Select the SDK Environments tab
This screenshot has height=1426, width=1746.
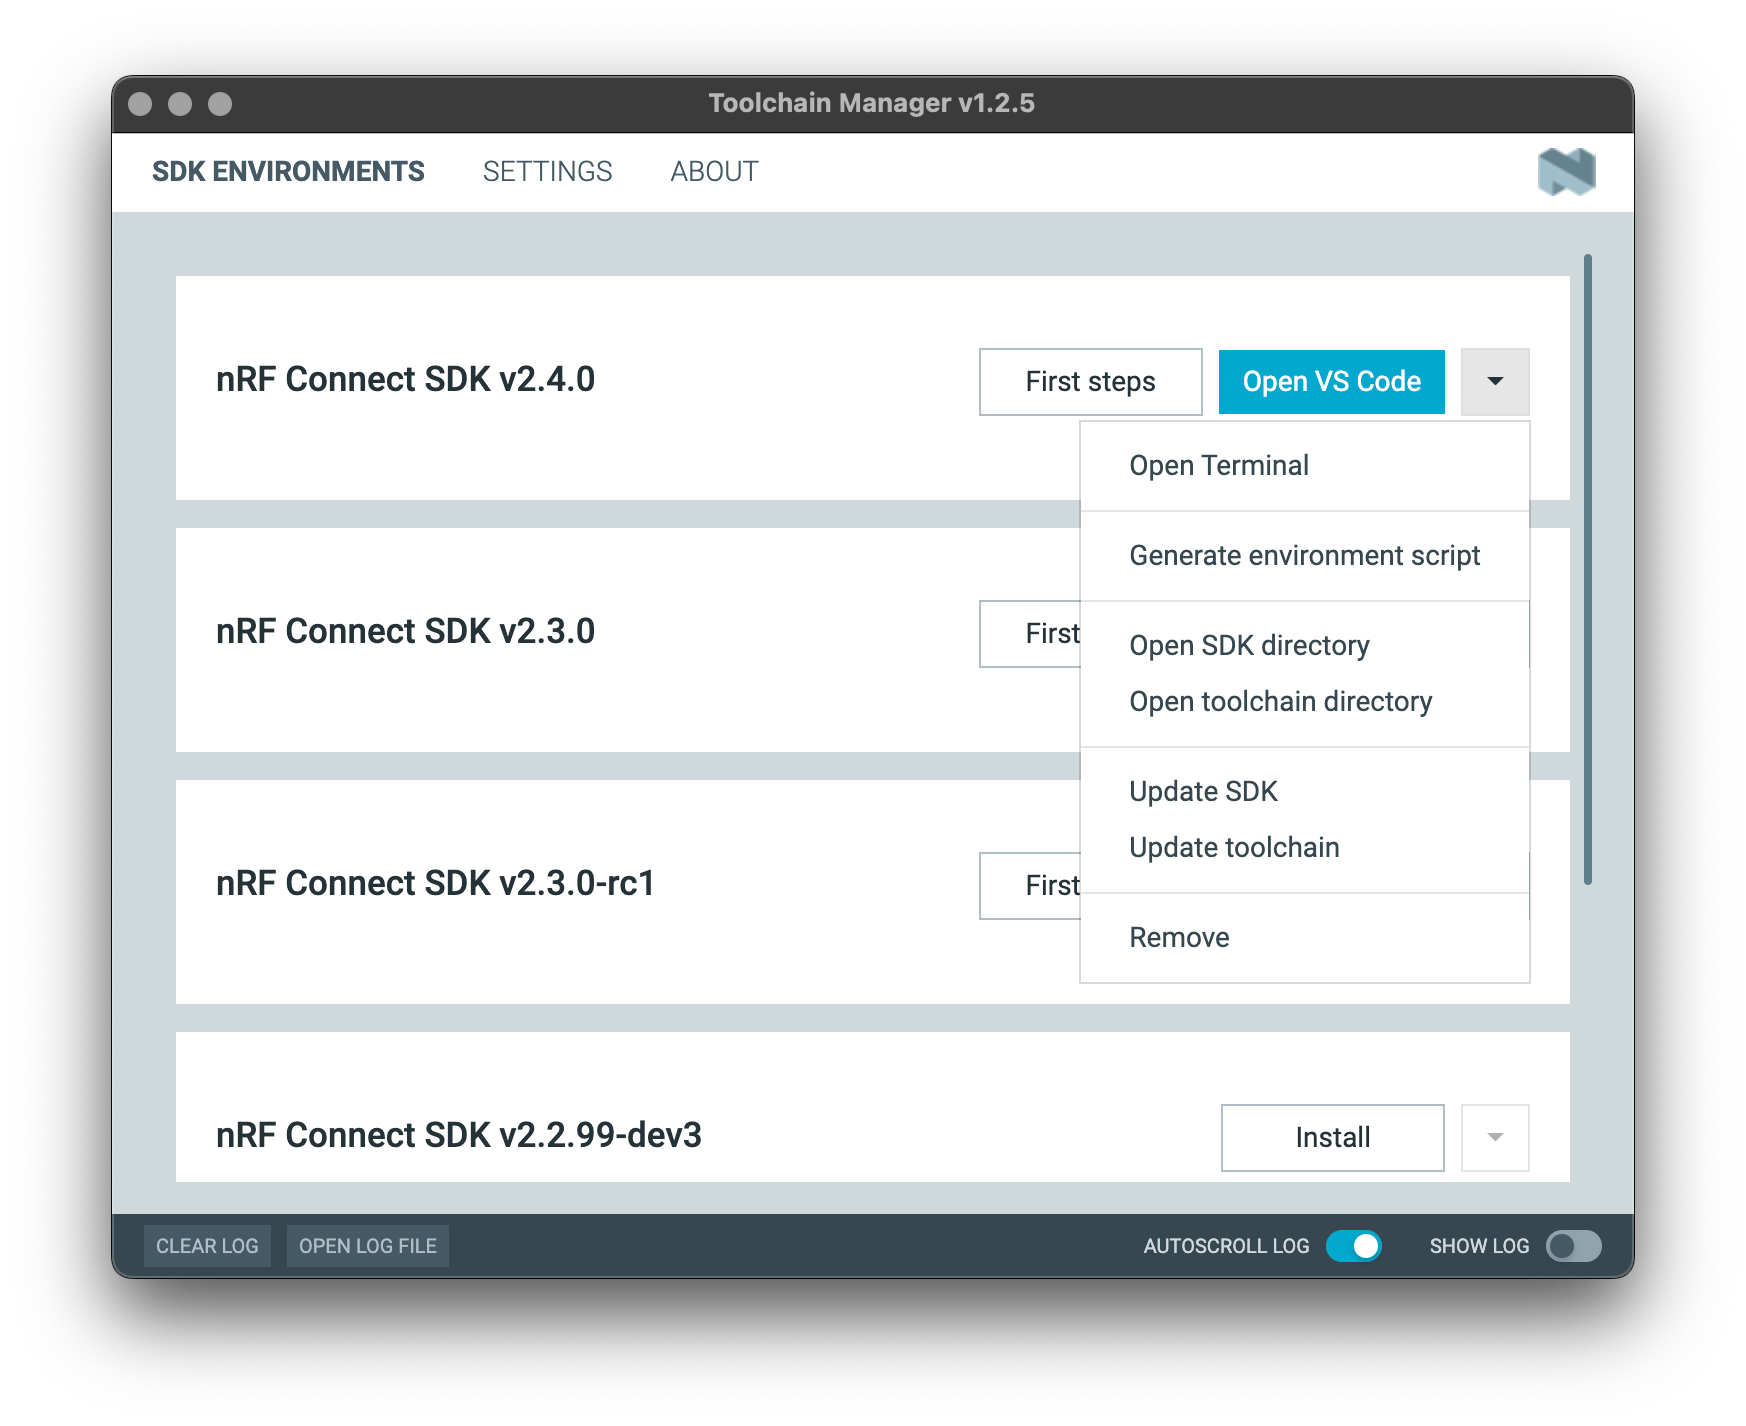click(x=288, y=172)
